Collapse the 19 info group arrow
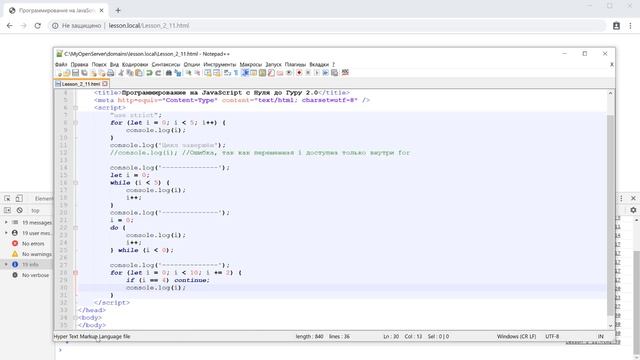The image size is (640, 360). pos(6,264)
